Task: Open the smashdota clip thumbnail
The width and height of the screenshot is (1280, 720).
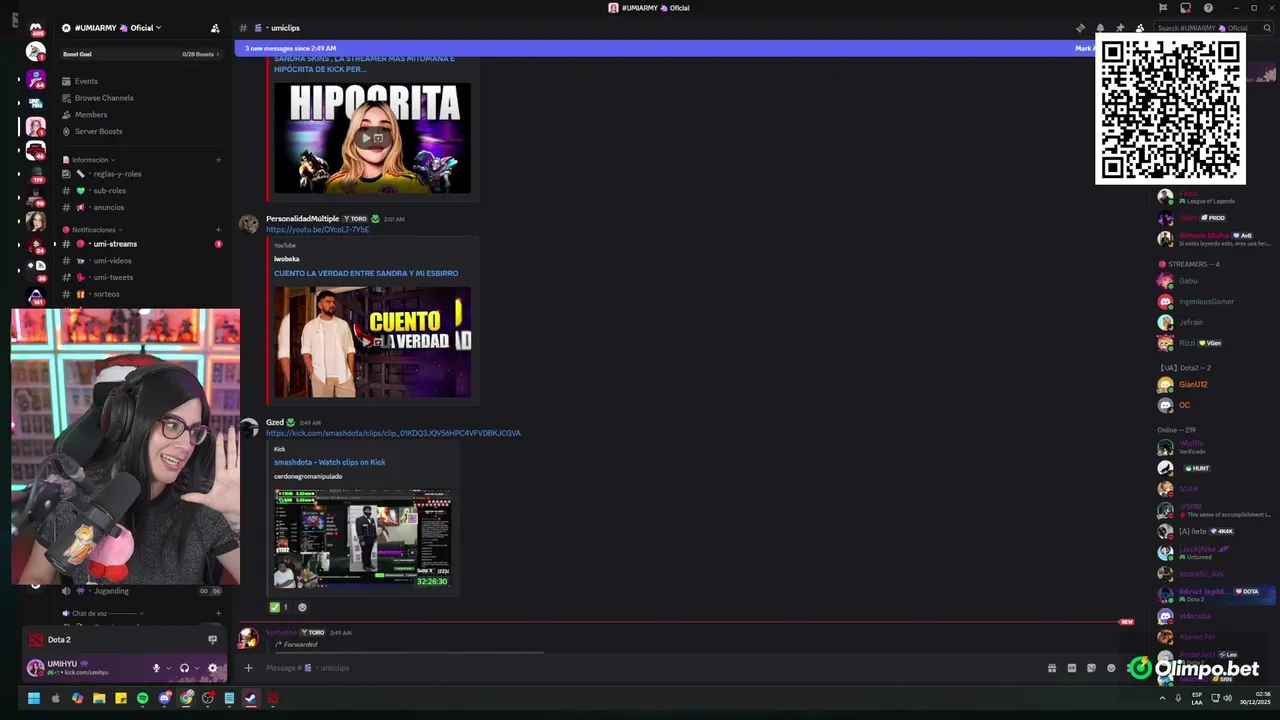Action: coord(362,538)
